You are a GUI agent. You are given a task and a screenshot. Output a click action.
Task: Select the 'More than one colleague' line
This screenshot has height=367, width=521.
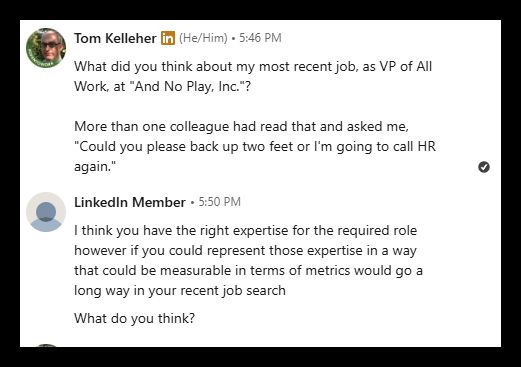pos(241,127)
